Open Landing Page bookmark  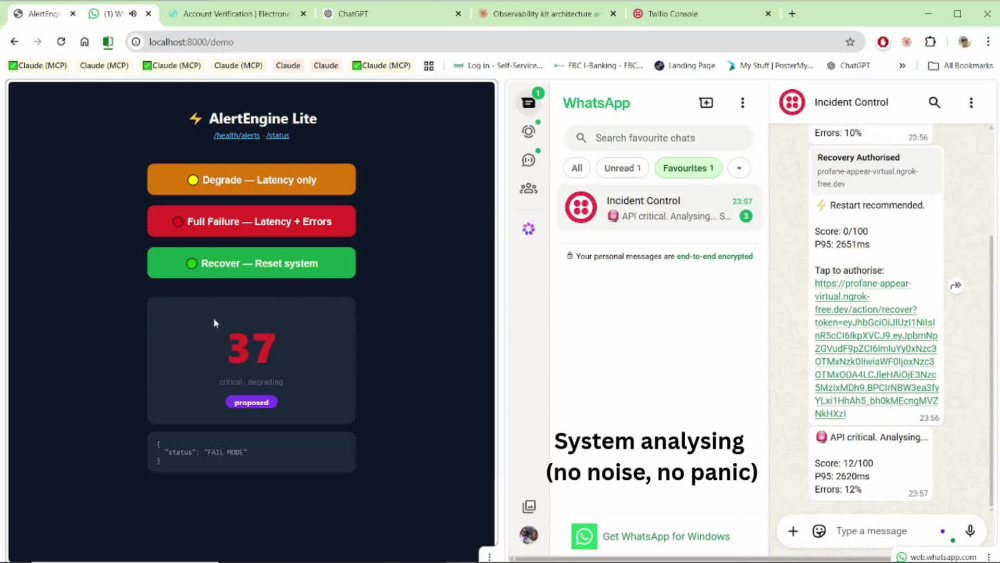[684, 66]
